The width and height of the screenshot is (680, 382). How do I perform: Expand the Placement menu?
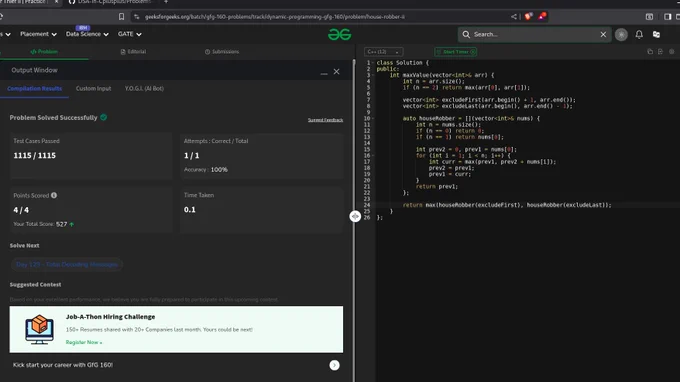coord(38,34)
